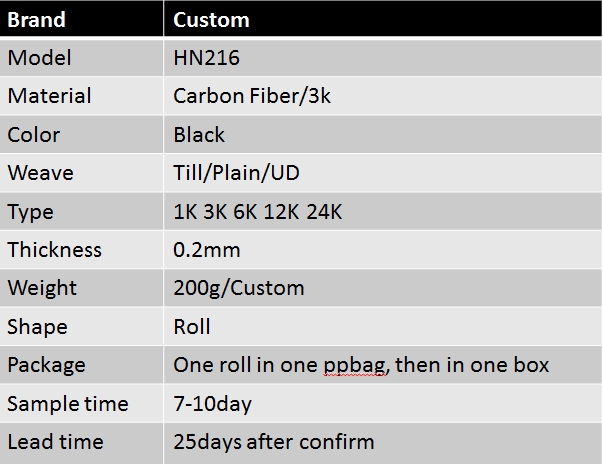
Task: Click the Roll shape value
Action: 192,327
